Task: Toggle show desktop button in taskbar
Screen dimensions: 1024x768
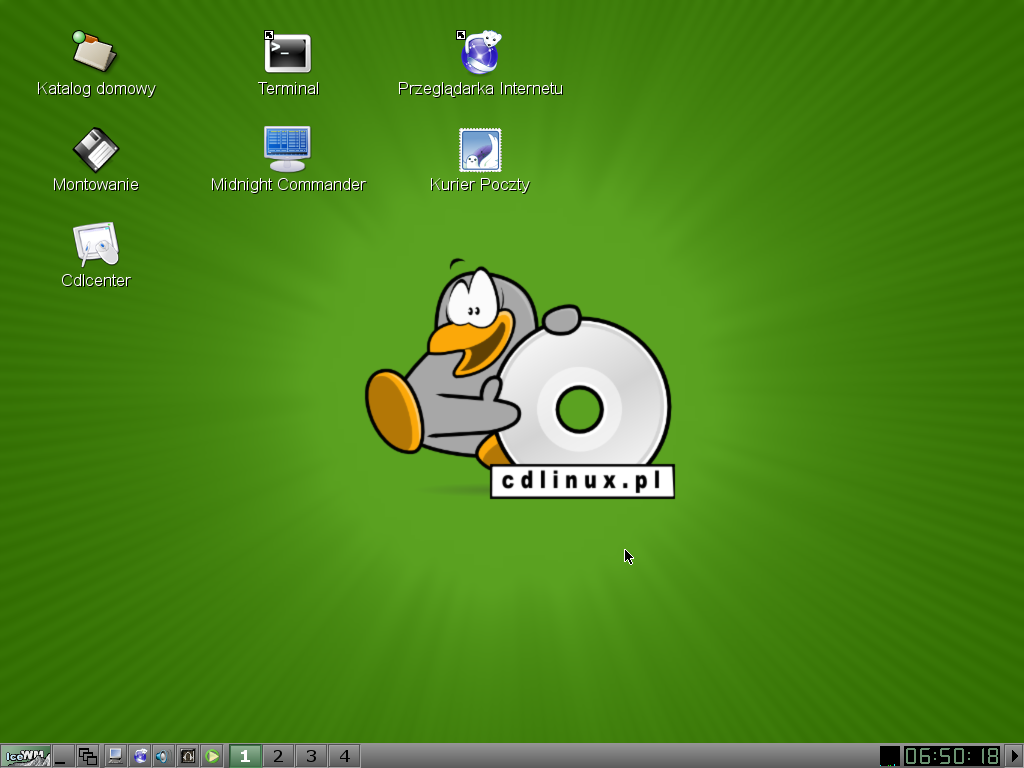Action: pos(63,756)
